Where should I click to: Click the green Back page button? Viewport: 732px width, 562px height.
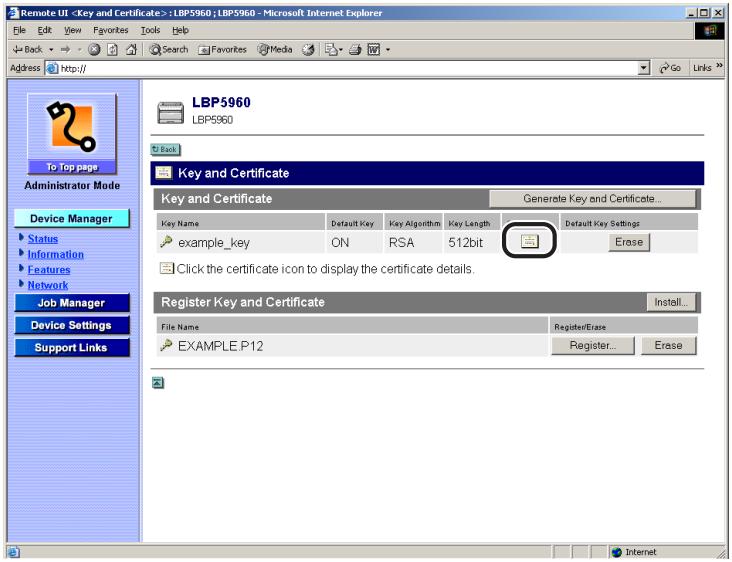(x=165, y=149)
